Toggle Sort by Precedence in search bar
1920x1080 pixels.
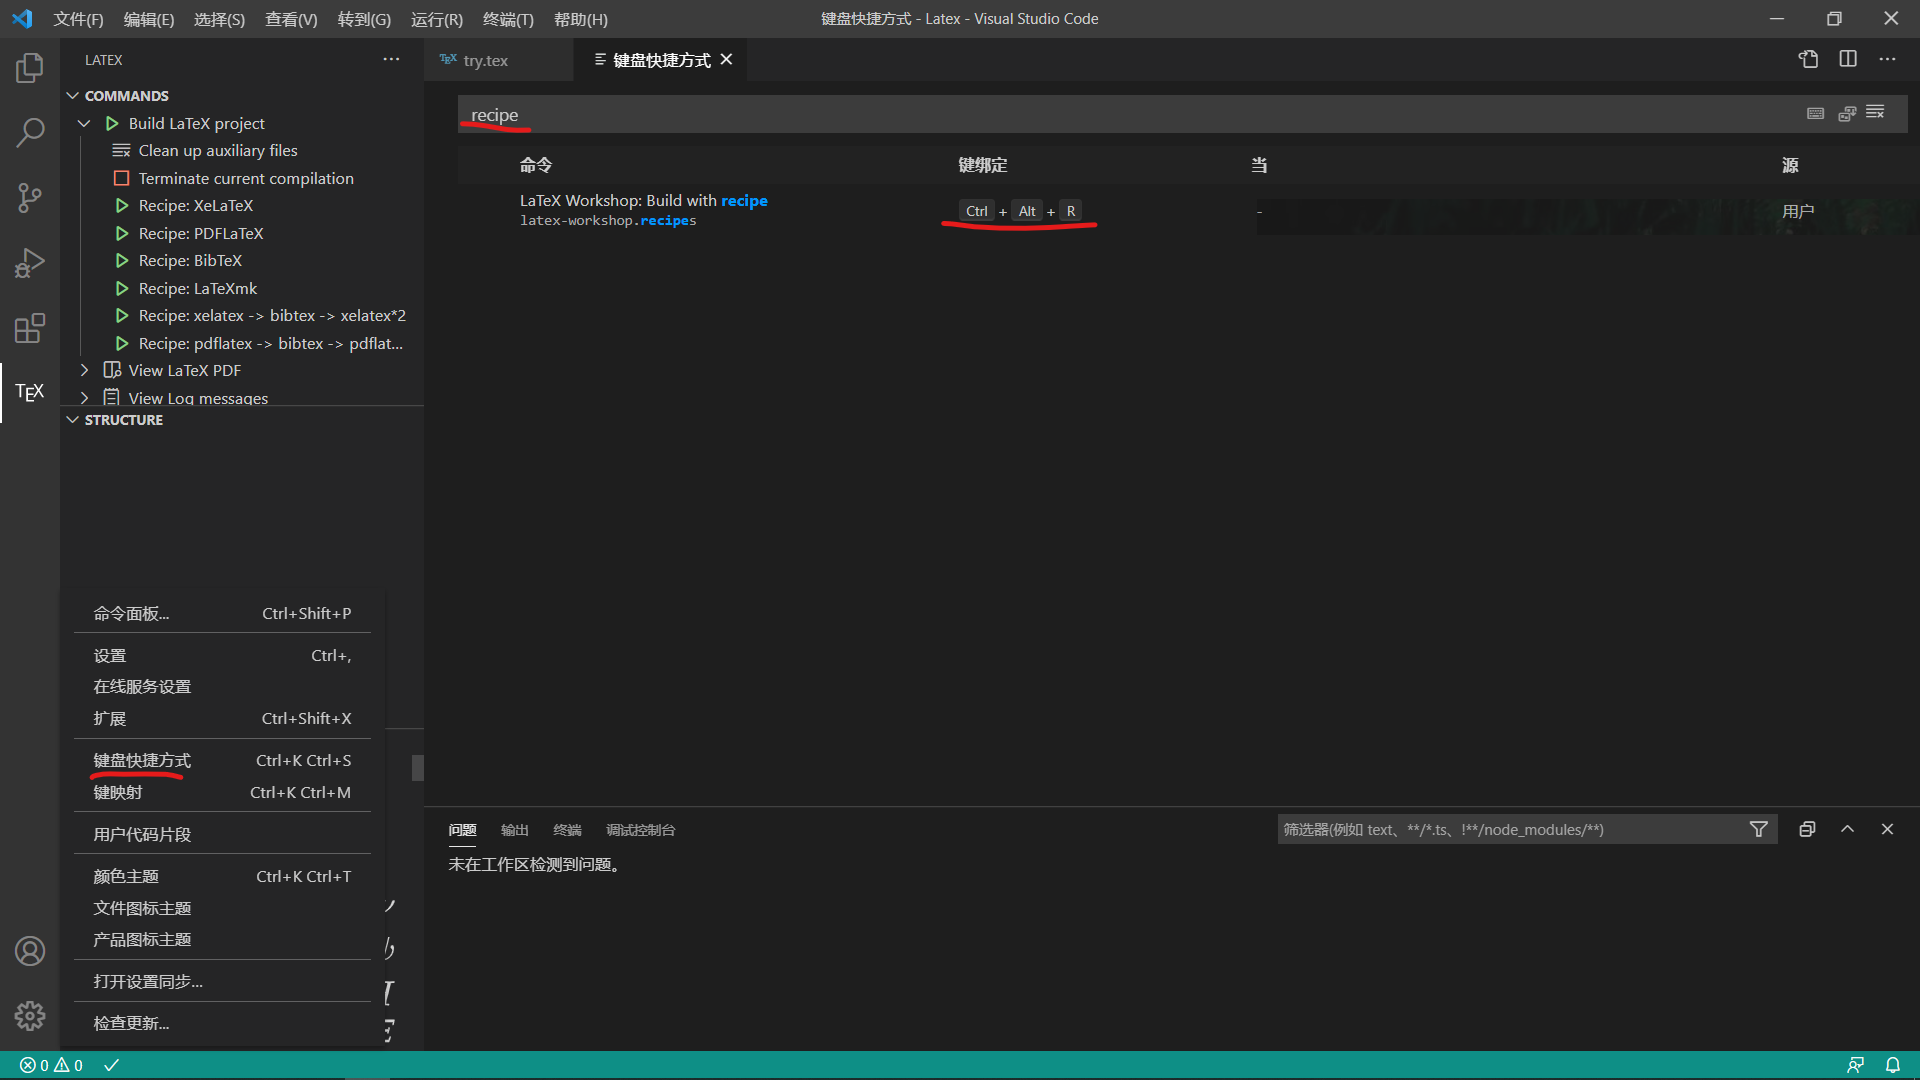pos(1847,114)
